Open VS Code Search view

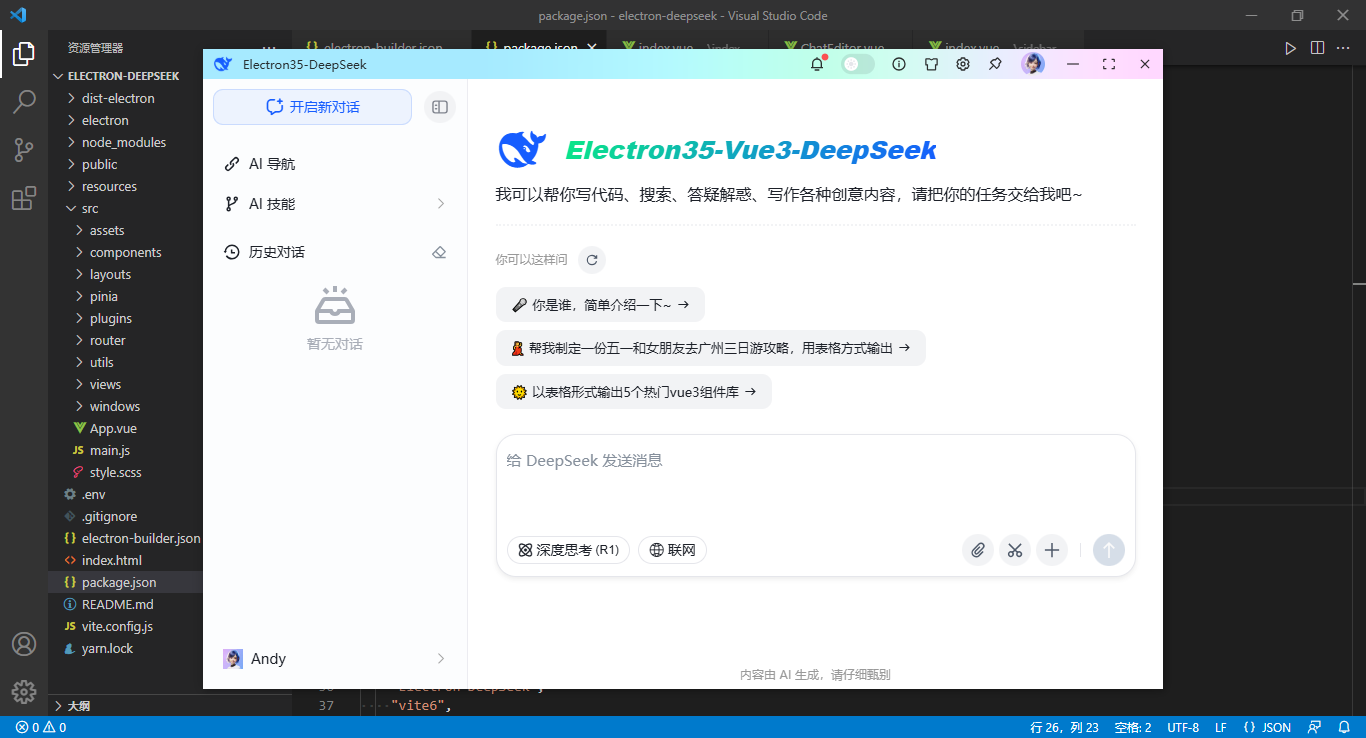(24, 102)
